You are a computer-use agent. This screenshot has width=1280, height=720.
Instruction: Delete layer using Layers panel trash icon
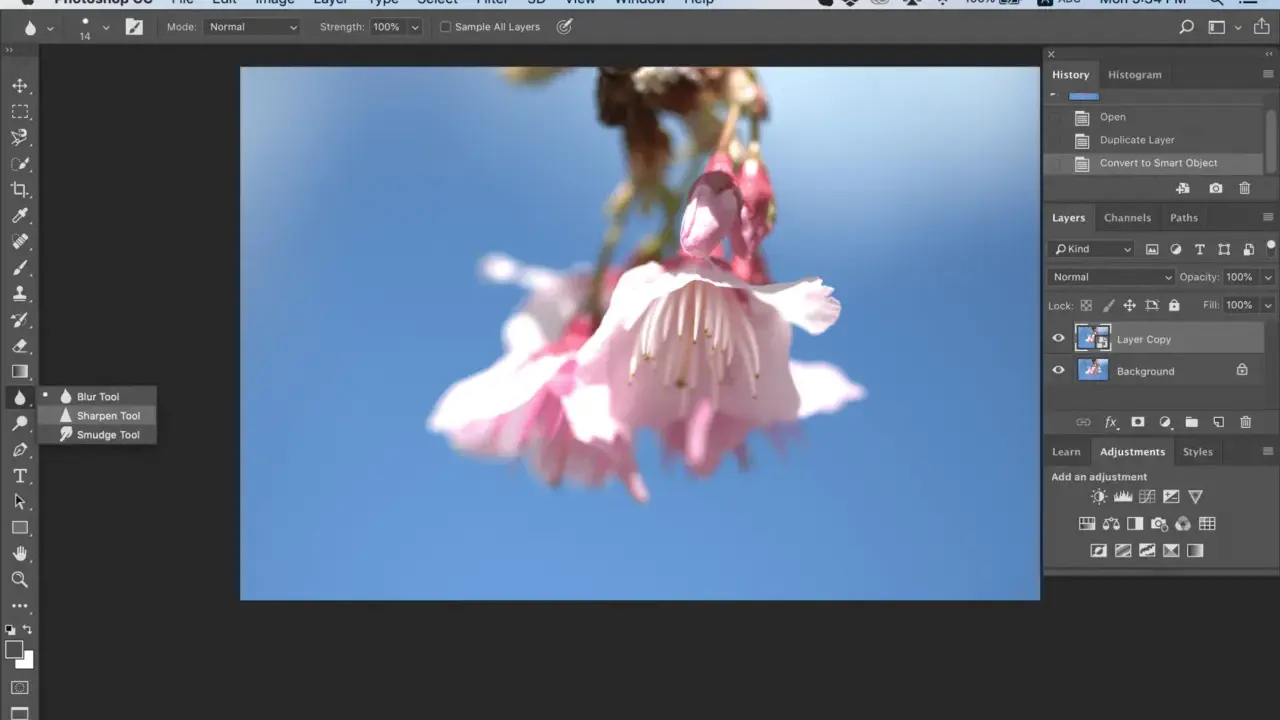tap(1245, 422)
